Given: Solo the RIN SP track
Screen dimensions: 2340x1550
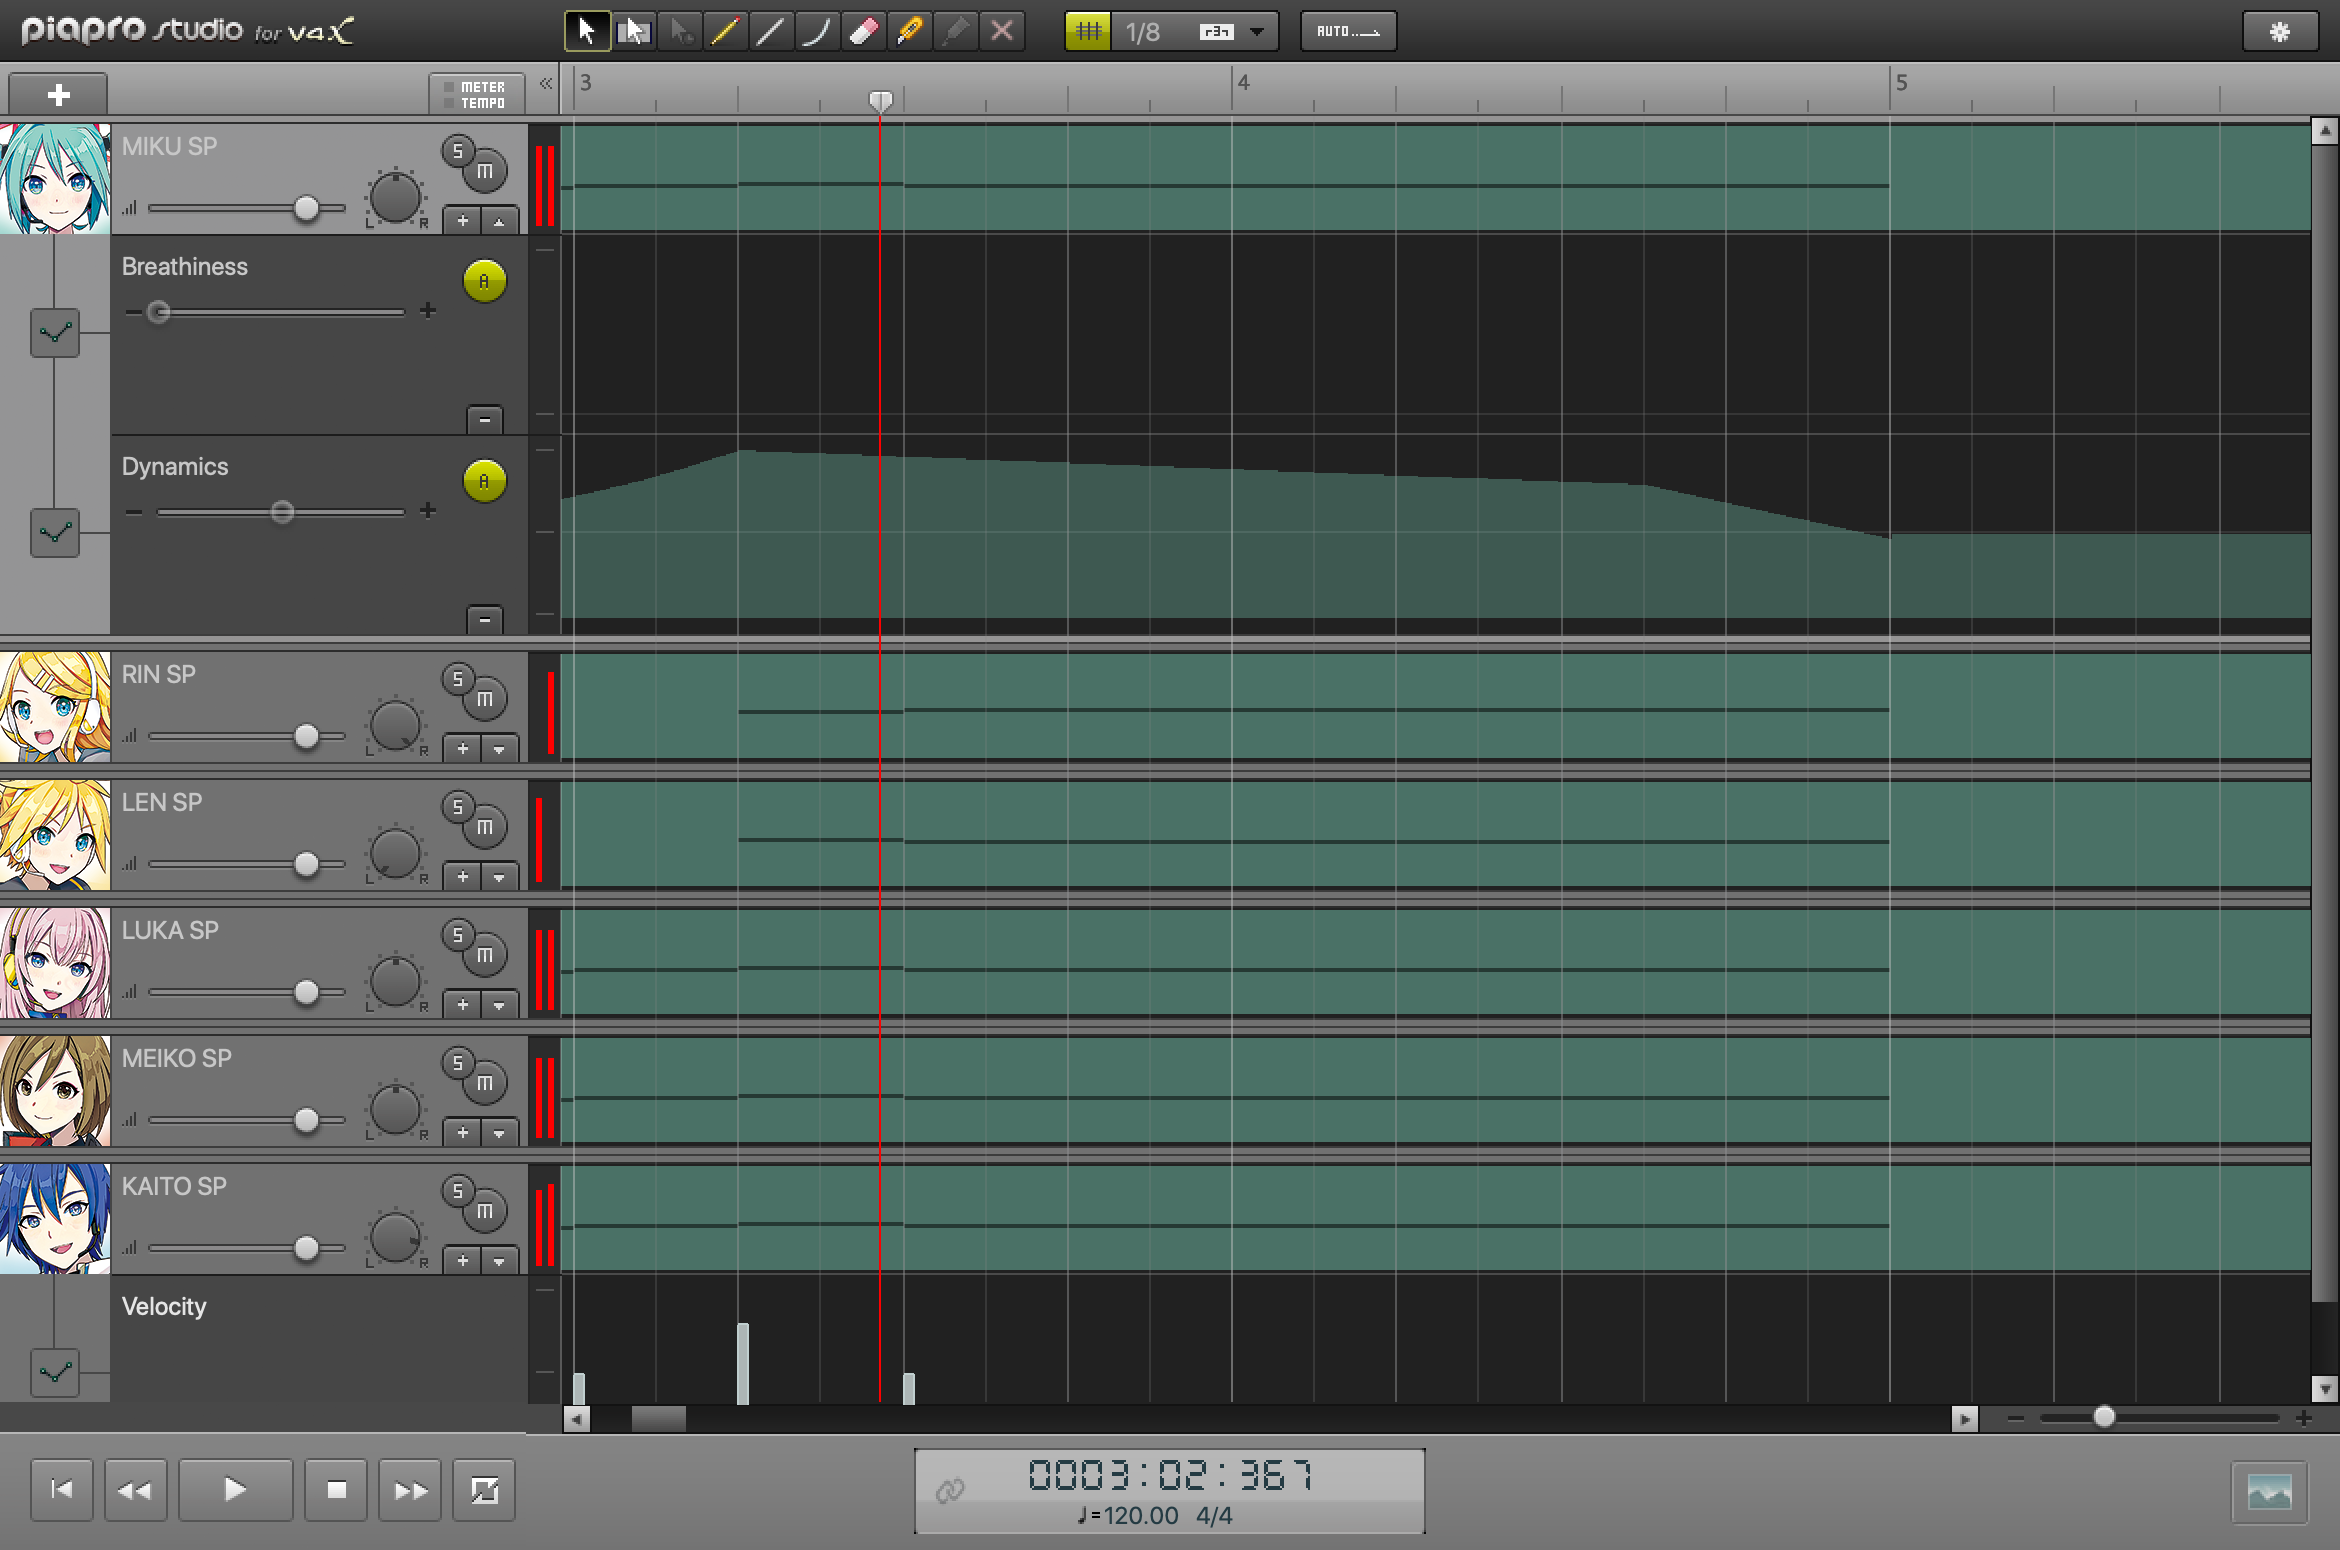Looking at the screenshot, I should [x=458, y=679].
